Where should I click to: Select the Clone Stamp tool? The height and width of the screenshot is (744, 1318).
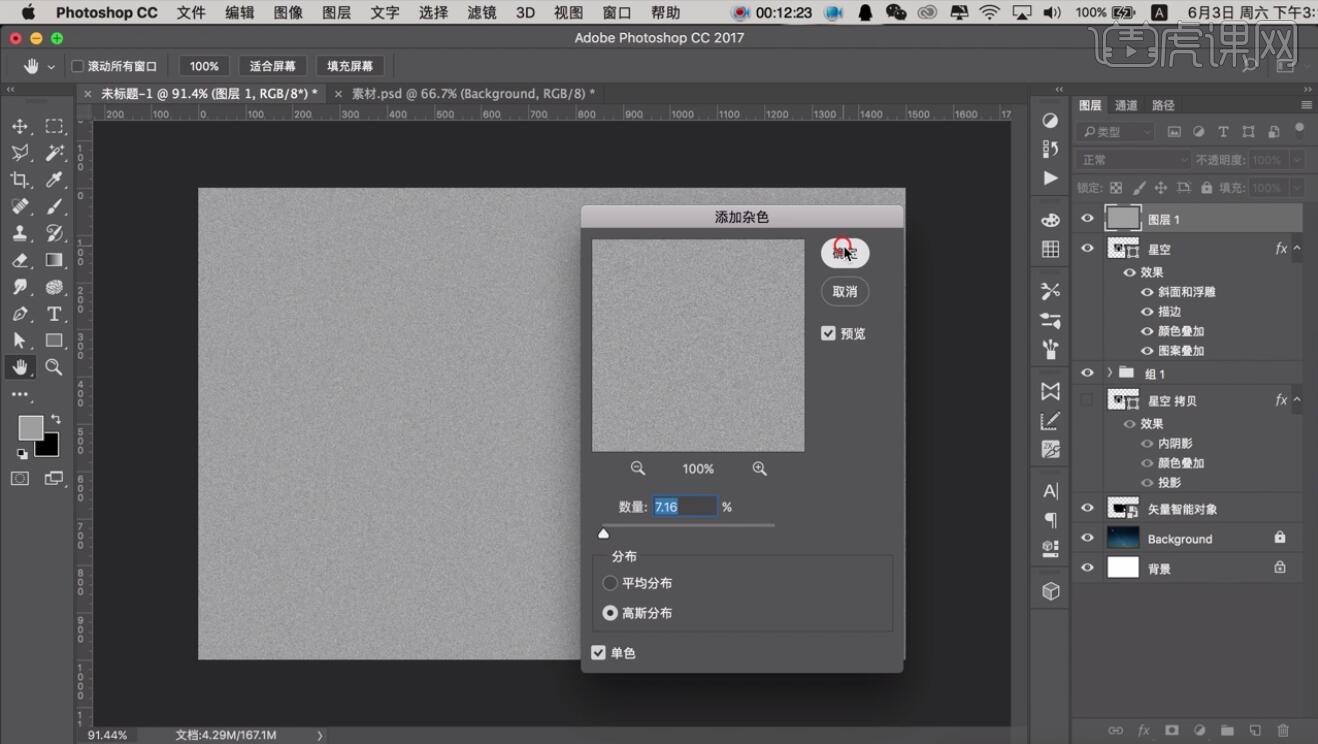pos(20,233)
